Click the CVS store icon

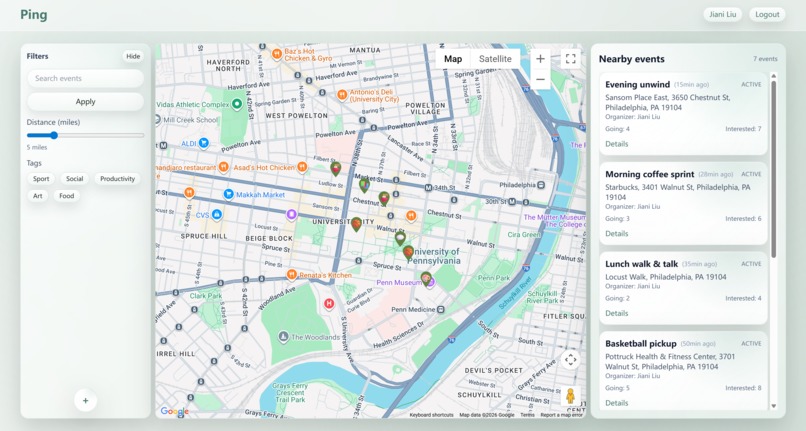216,214
